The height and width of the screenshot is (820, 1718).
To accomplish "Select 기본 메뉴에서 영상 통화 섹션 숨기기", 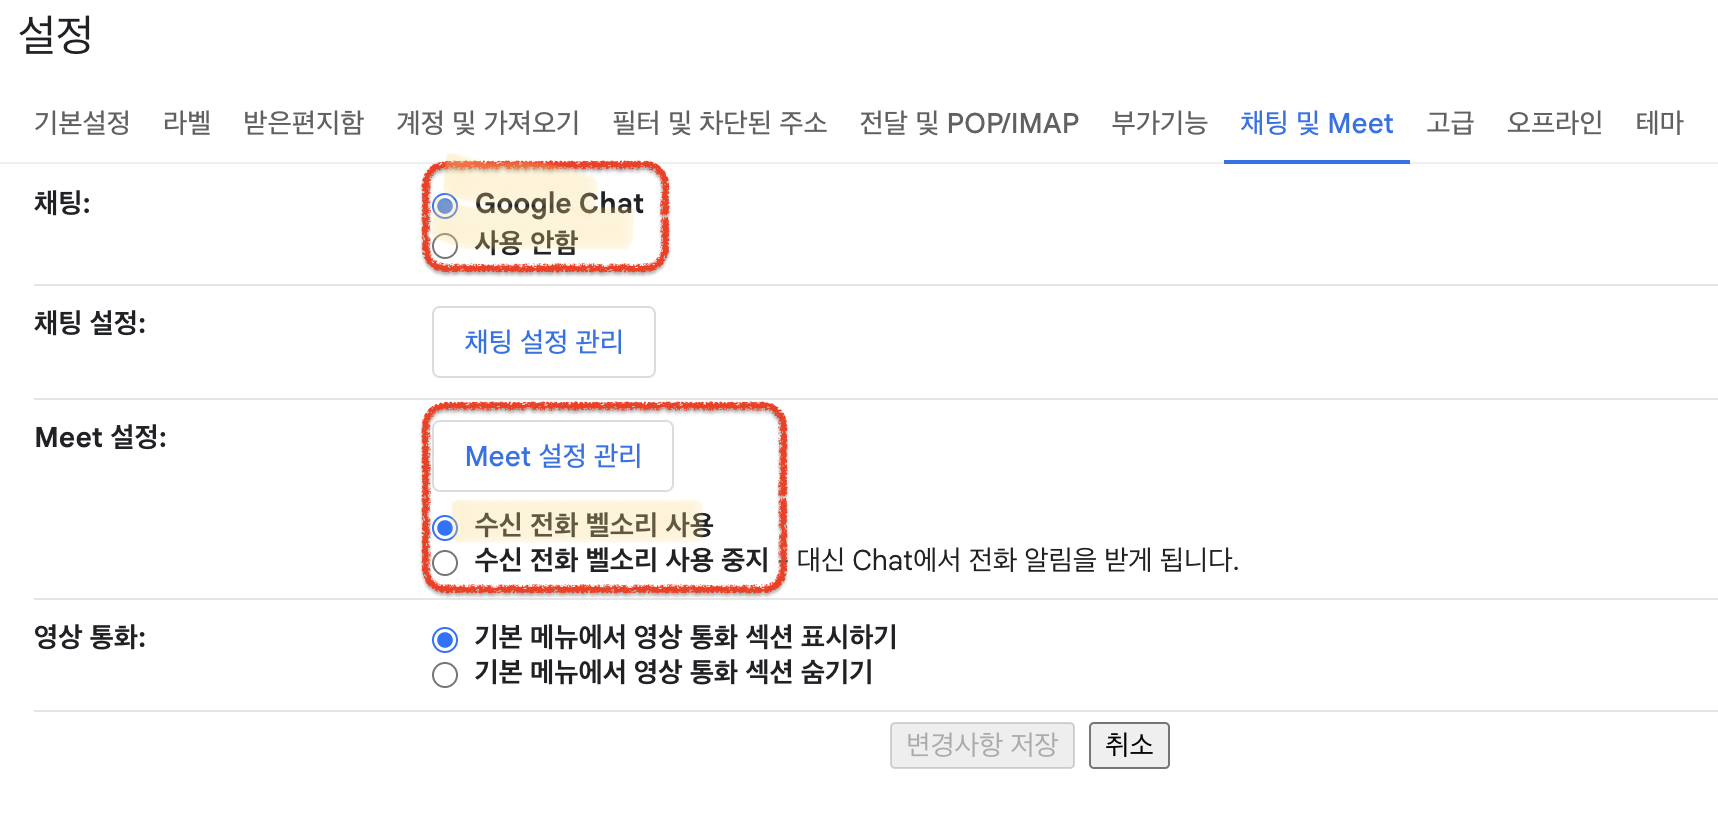I will [445, 675].
